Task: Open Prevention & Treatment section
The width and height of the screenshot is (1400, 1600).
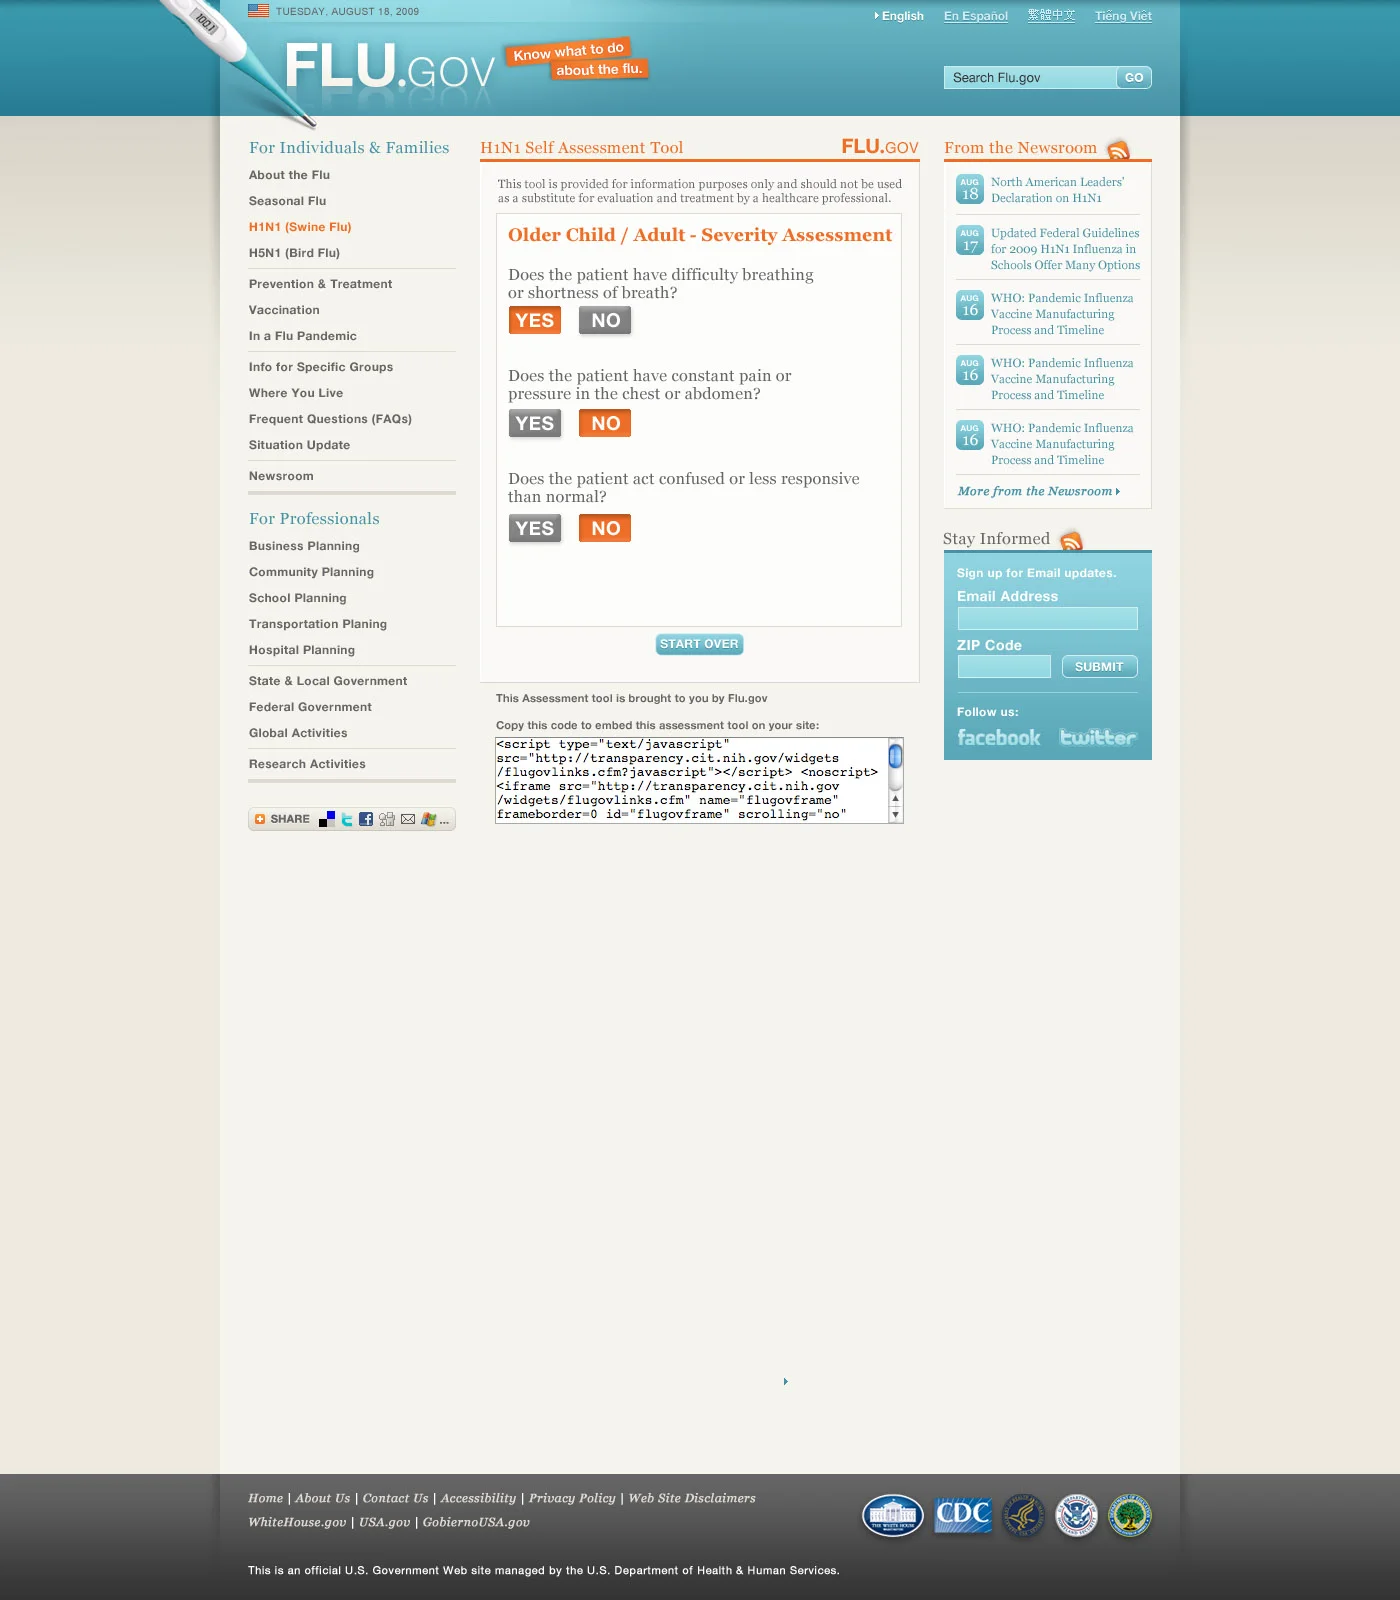Action: pos(320,284)
